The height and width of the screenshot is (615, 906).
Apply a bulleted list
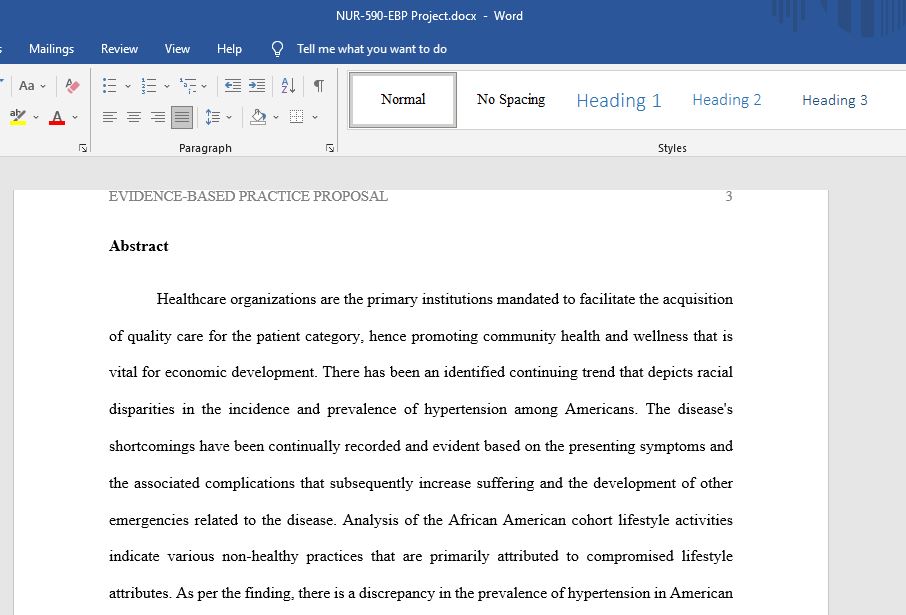110,86
